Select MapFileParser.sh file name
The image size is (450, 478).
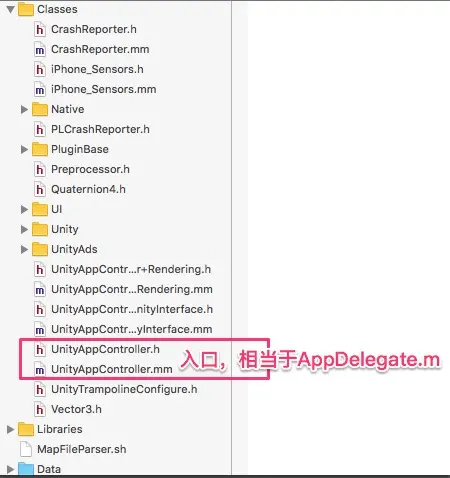[x=82, y=449]
